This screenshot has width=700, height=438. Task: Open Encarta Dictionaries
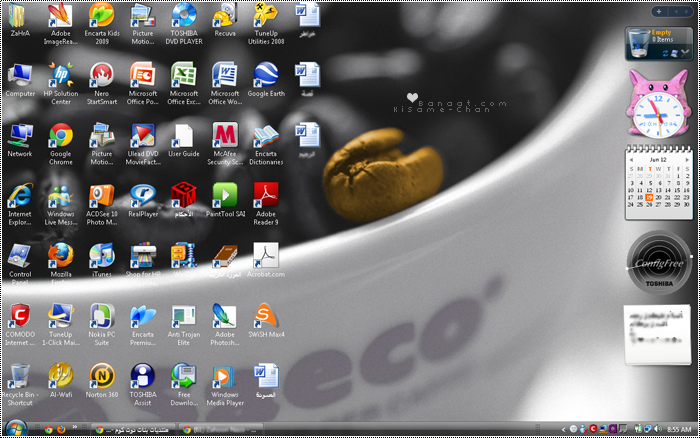coord(266,136)
